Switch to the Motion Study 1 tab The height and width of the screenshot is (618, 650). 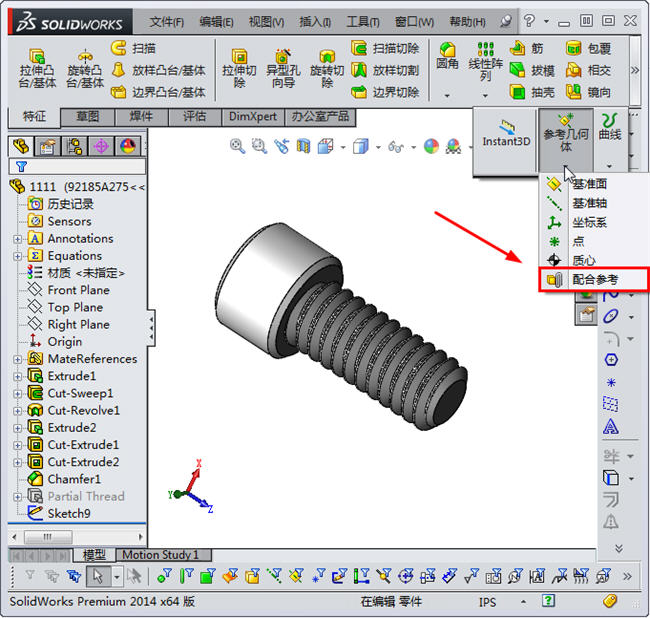[x=160, y=555]
